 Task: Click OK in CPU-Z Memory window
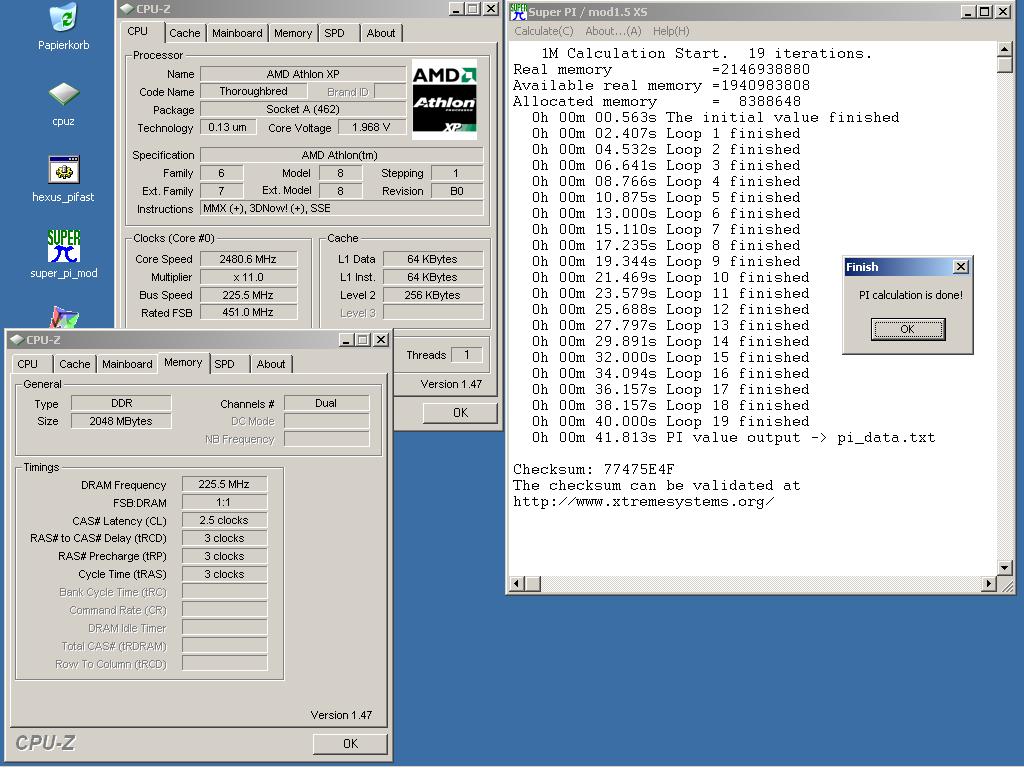coord(351,744)
